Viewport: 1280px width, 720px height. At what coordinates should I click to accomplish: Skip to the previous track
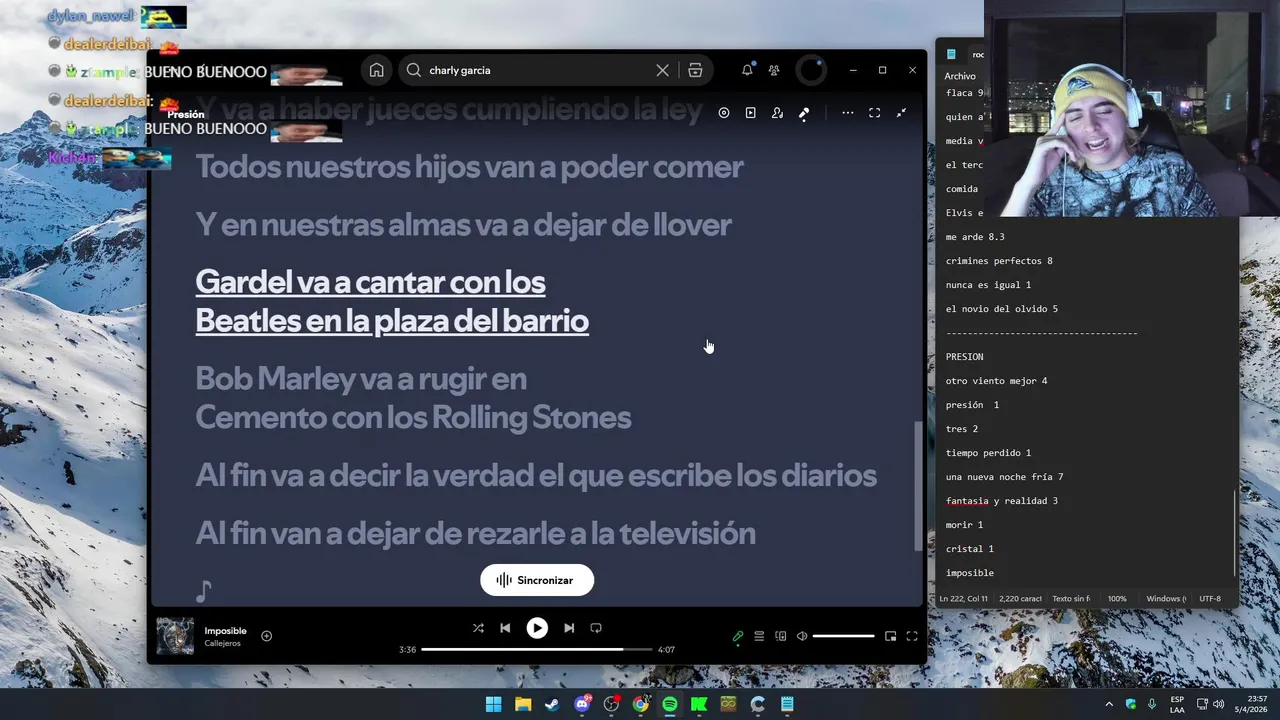coord(505,628)
